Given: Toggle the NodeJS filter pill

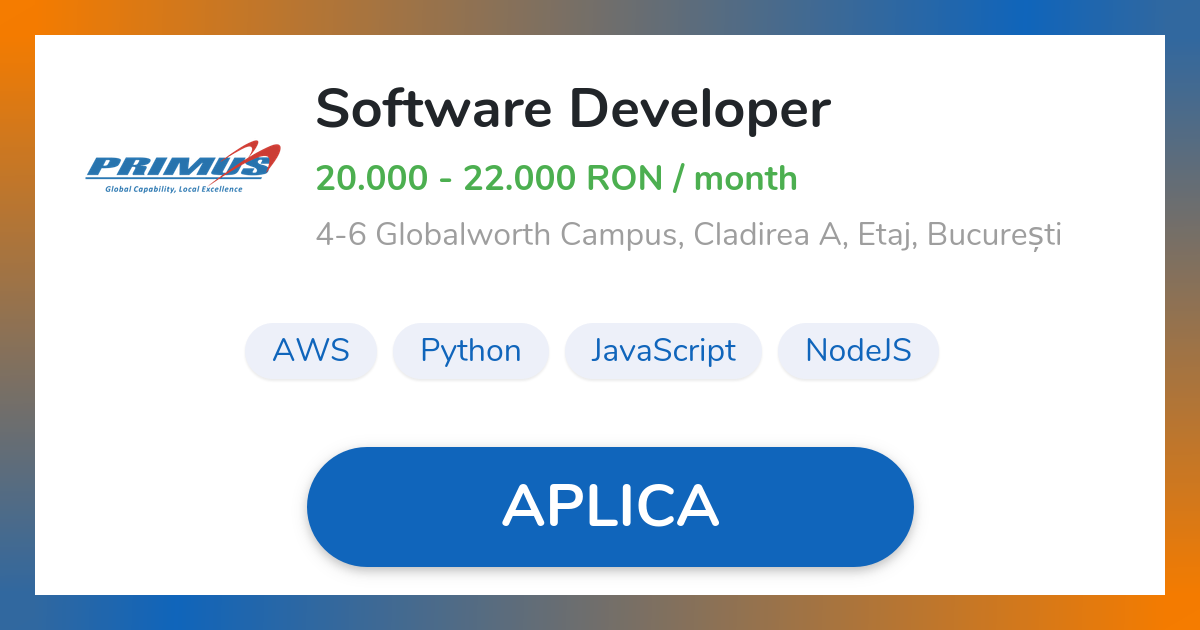Looking at the screenshot, I should coord(858,351).
